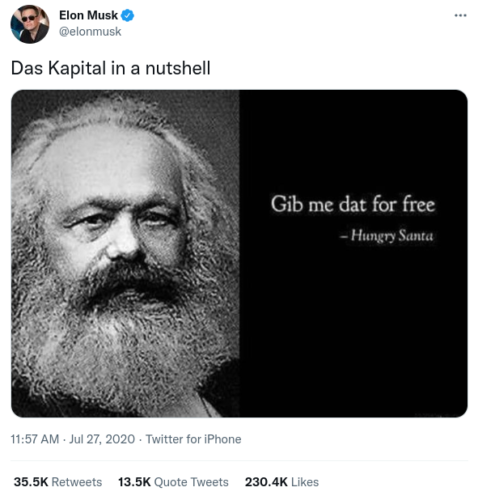Image resolution: width=478 pixels, height=500 pixels.
Task: Click the Jul 27, 2020 date
Action: tap(102, 439)
